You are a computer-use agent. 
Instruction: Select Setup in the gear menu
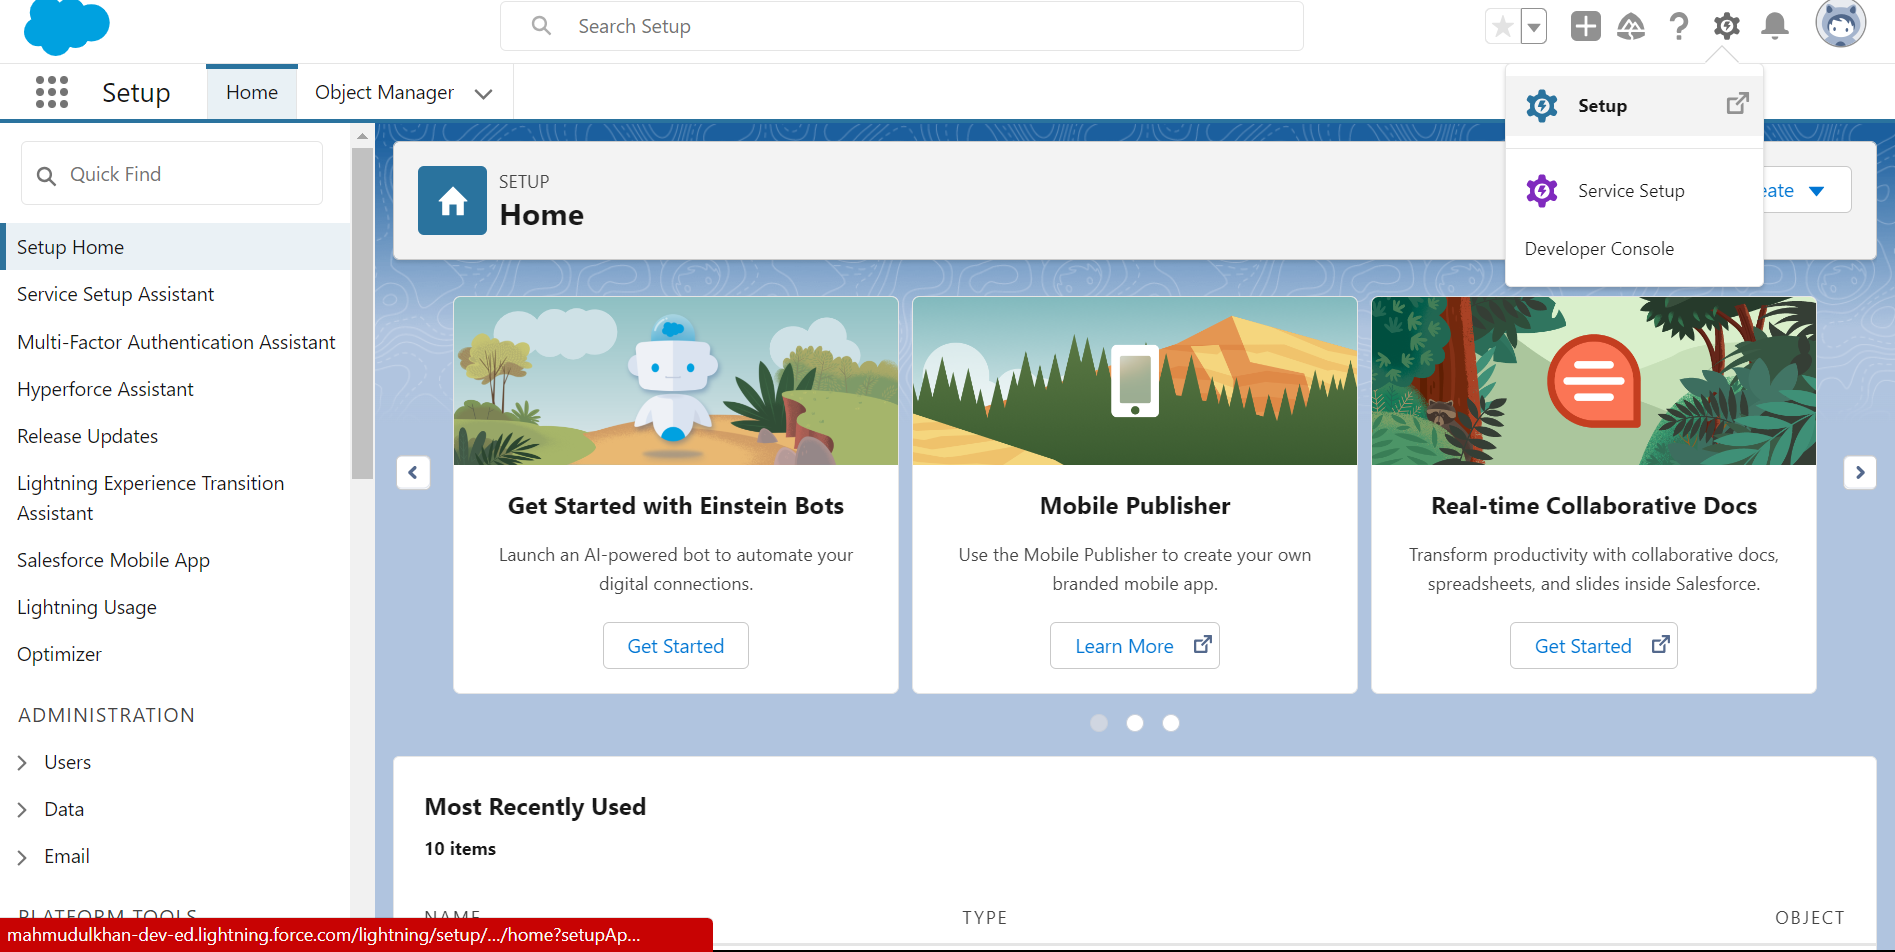point(1634,105)
